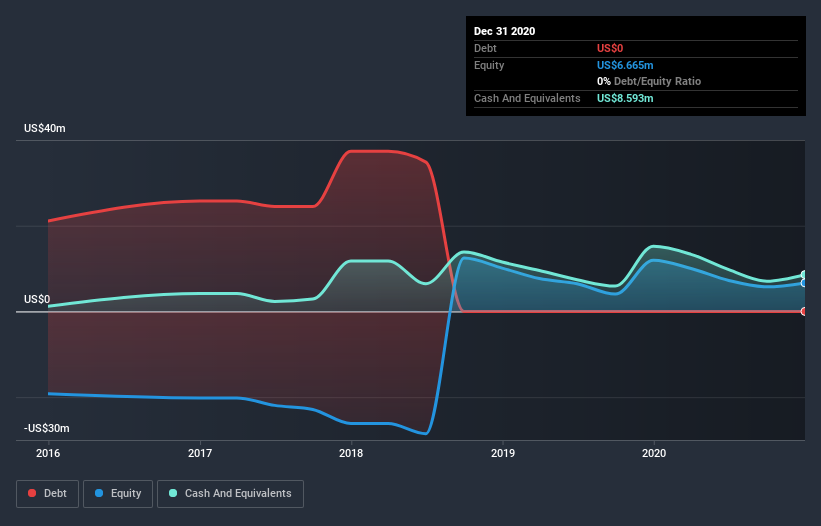Select the teal Cash endpoint marker
This screenshot has height=526, width=821.
(804, 275)
